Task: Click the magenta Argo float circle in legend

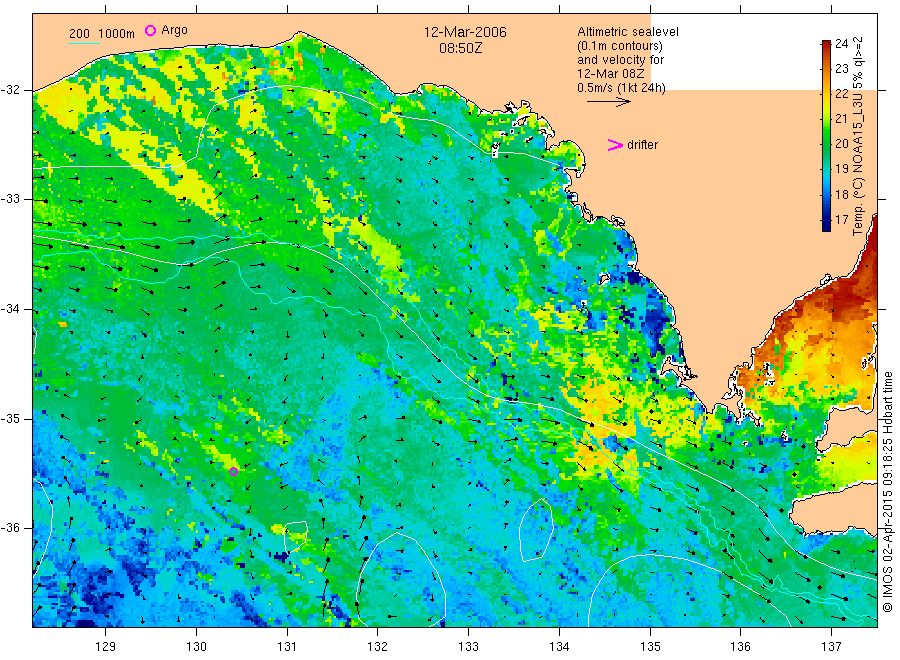Action: pyautogui.click(x=150, y=30)
